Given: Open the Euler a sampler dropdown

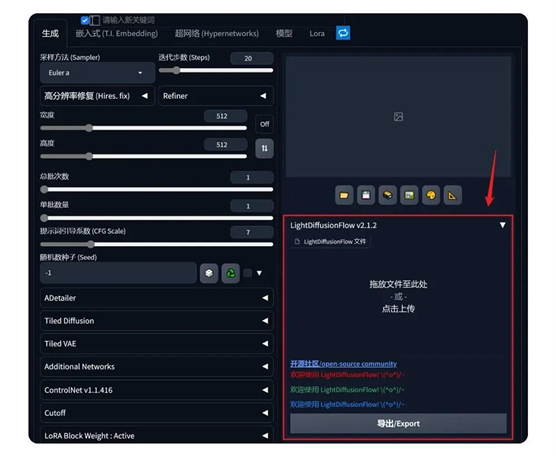Looking at the screenshot, I should tap(98, 73).
